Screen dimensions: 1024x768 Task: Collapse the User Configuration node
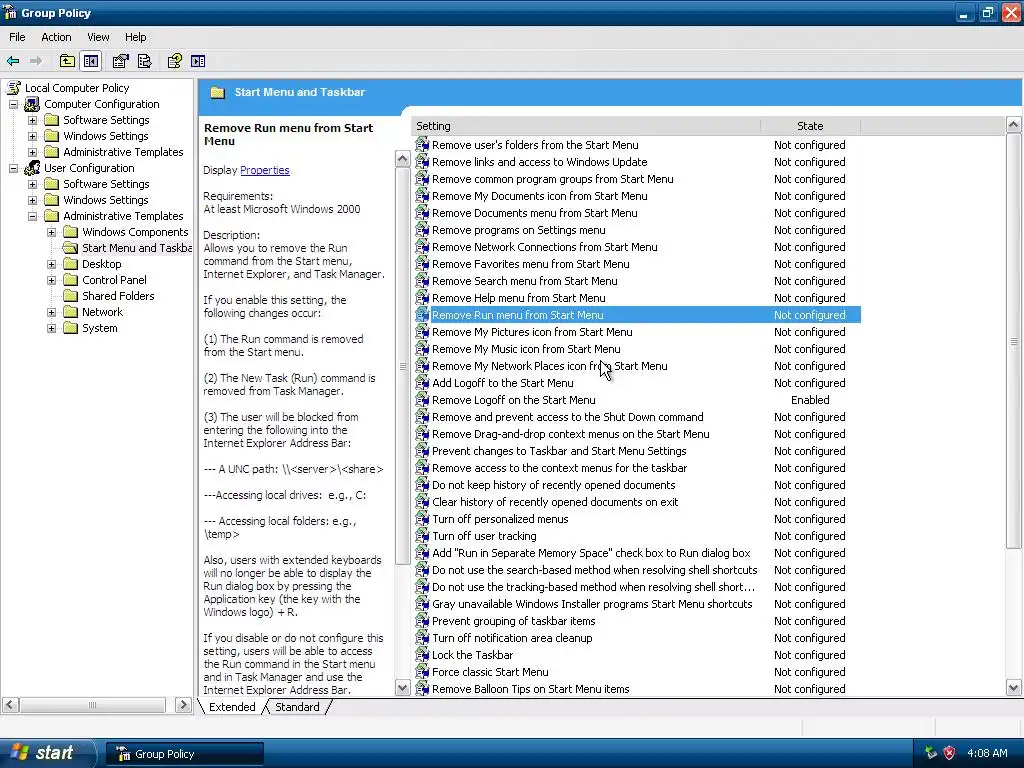coord(13,168)
